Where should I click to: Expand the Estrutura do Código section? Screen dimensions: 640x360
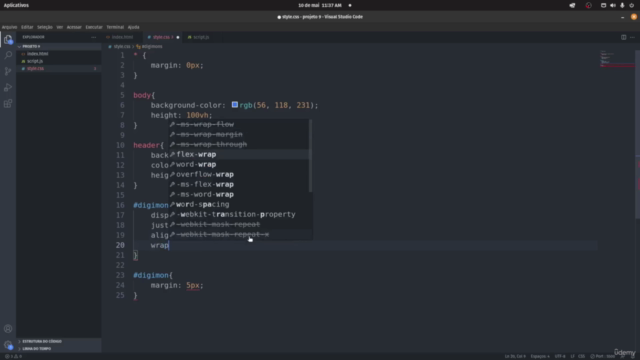(59, 341)
